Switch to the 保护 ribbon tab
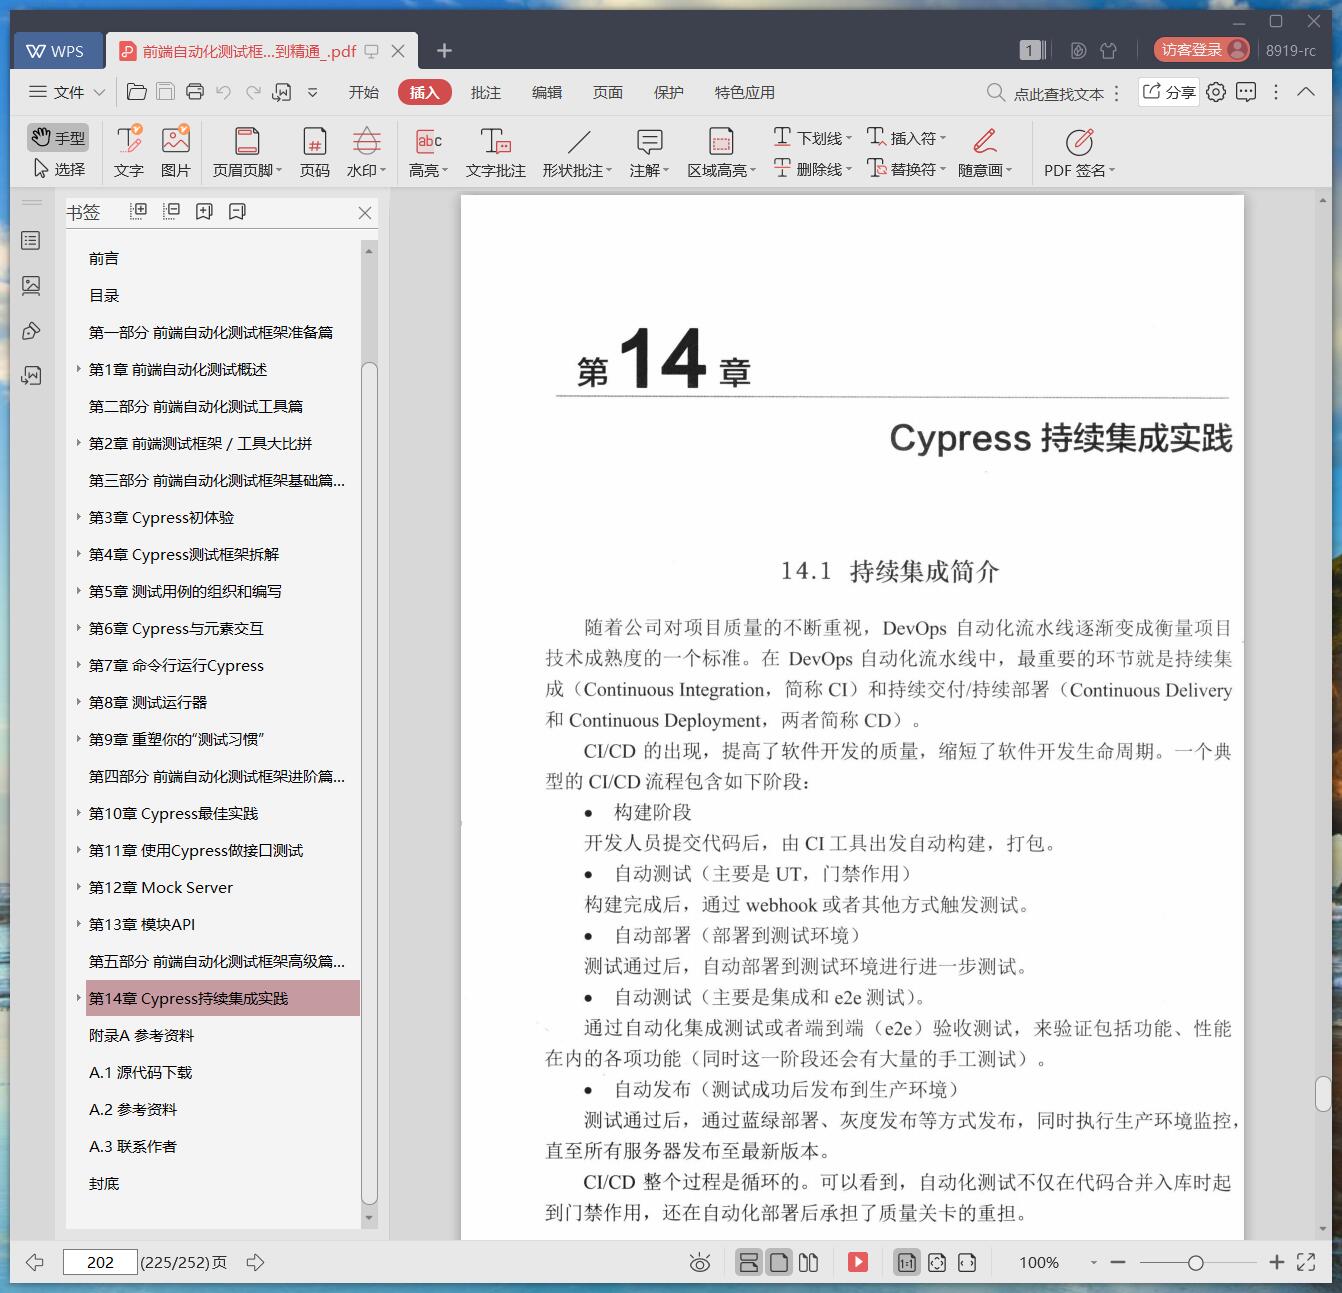 (668, 92)
